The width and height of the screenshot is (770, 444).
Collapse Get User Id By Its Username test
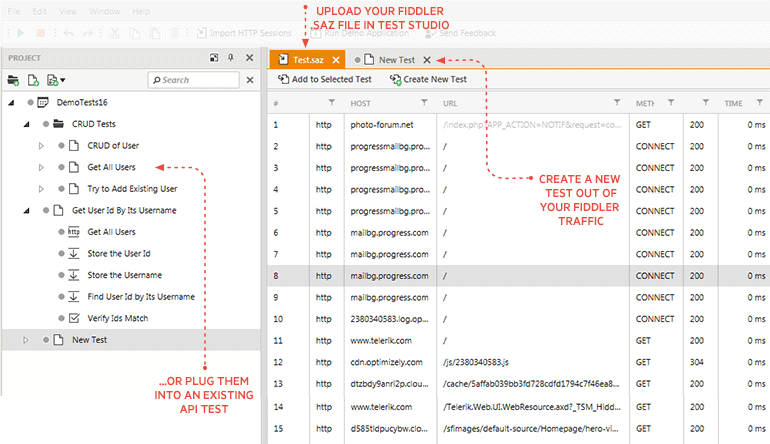[x=27, y=211]
